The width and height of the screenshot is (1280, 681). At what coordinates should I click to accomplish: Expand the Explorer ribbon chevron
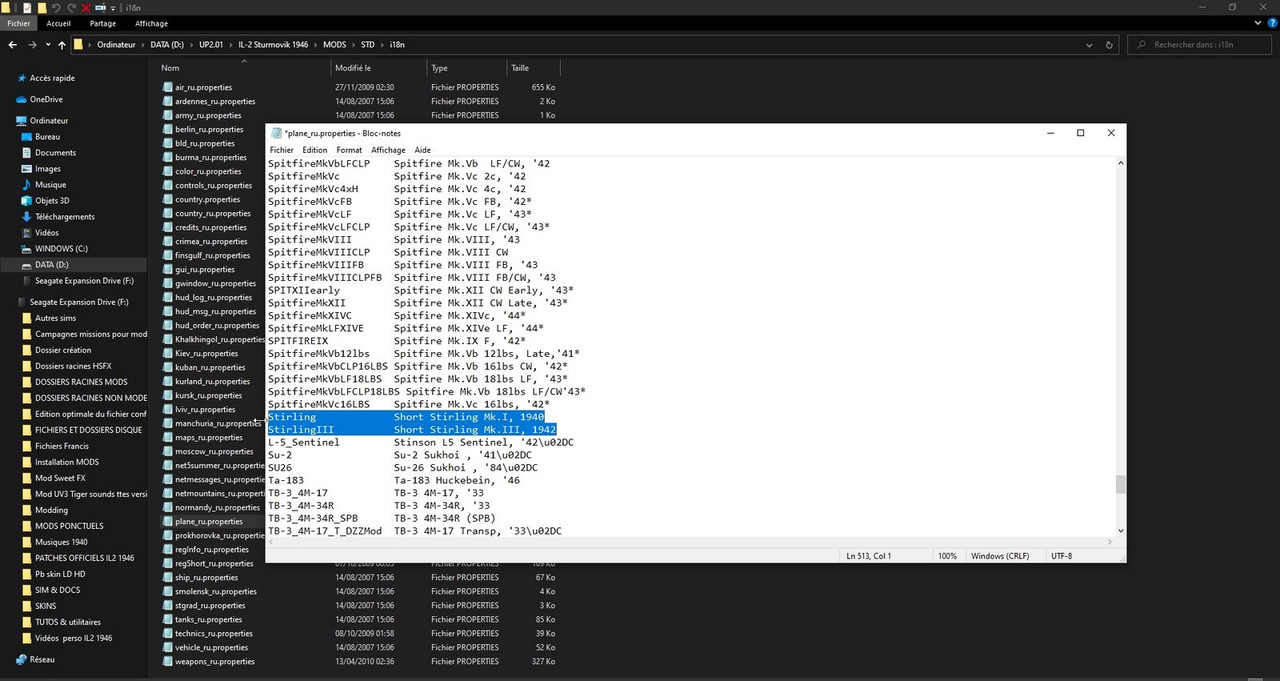(1258, 23)
